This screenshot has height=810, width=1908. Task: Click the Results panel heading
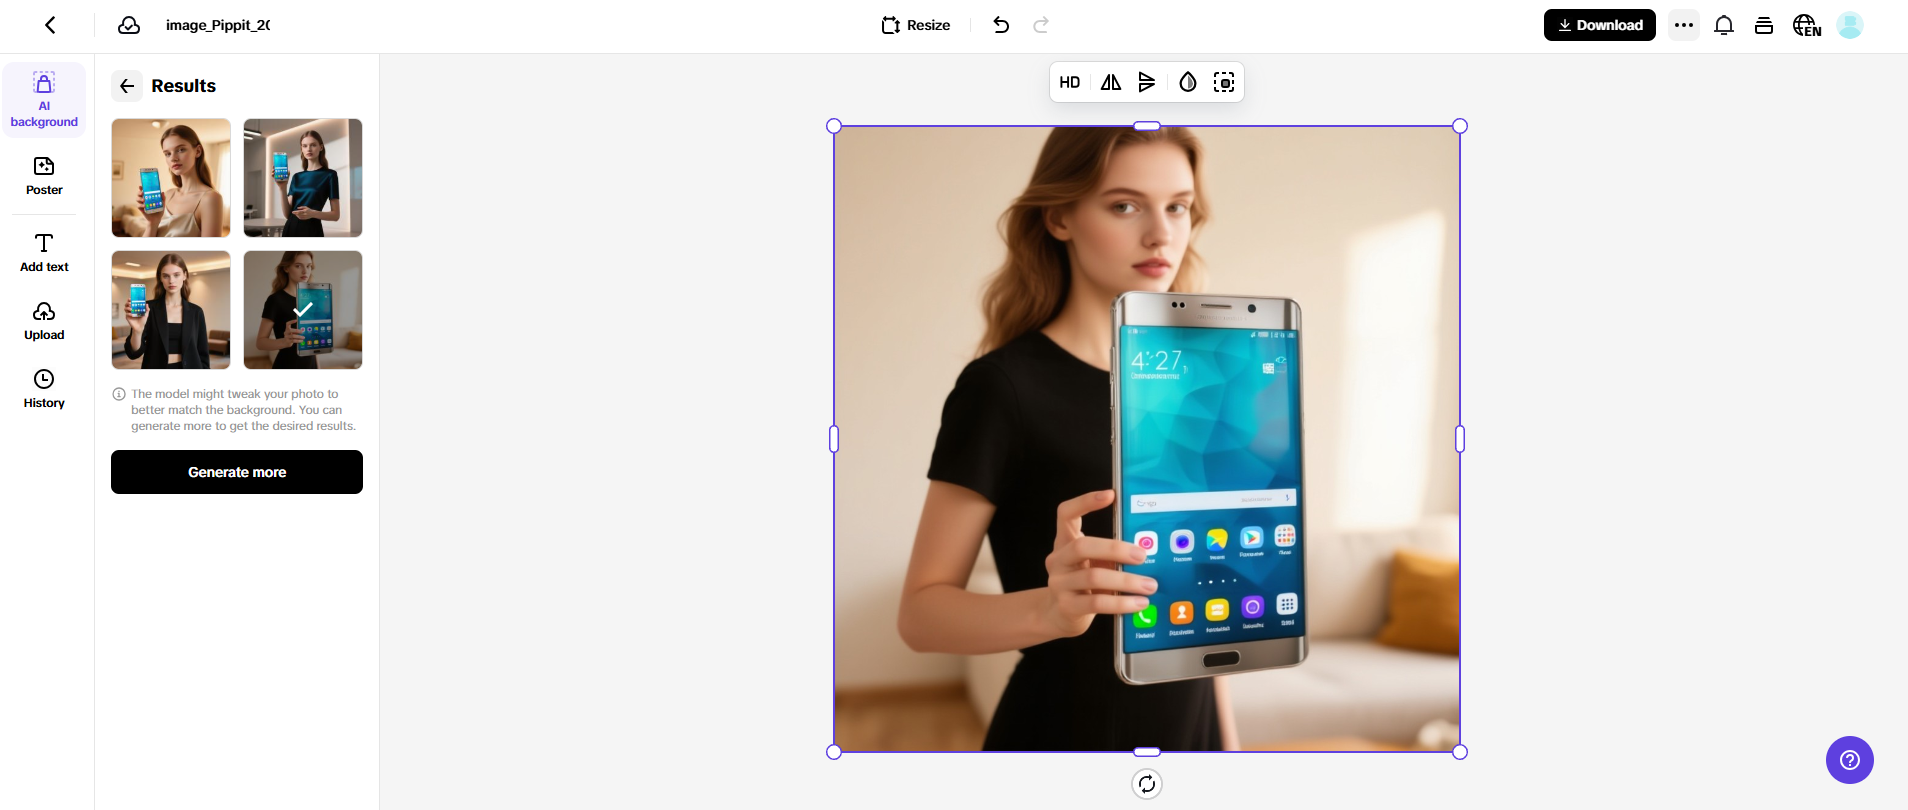[184, 86]
